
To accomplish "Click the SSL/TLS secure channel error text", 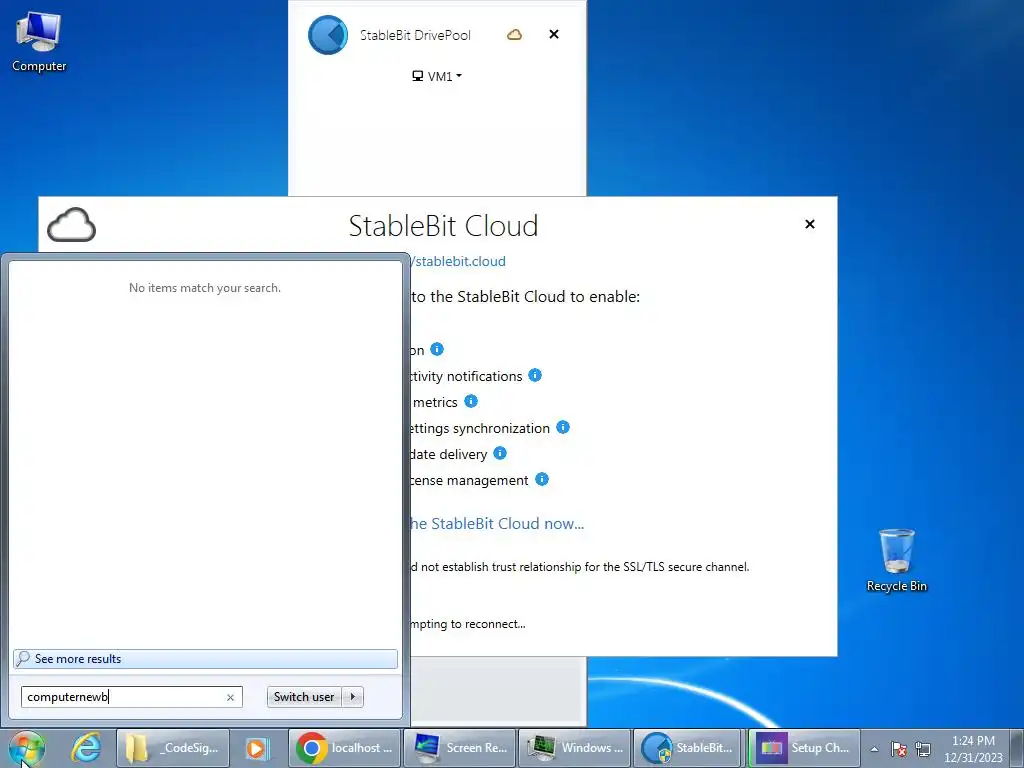I will 579,567.
